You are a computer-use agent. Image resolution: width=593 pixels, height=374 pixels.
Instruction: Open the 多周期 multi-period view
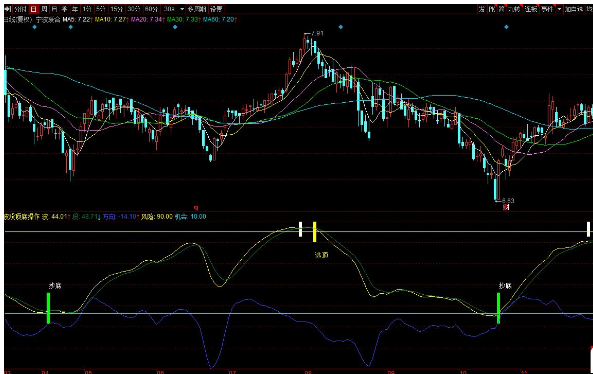click(x=197, y=9)
